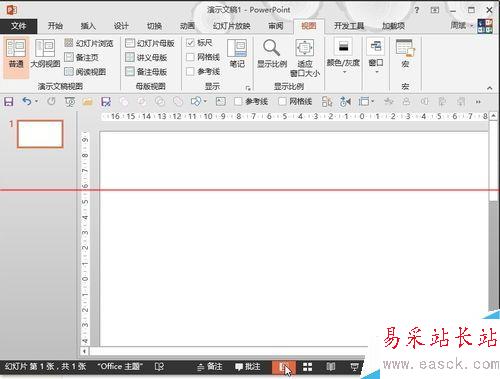
Task: Open the 备注页 notes page view
Action: (81, 57)
